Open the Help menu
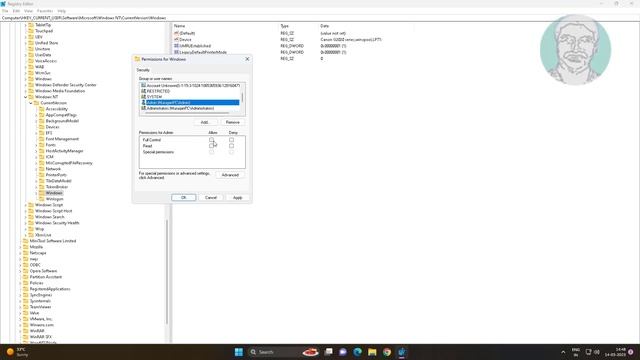The height and width of the screenshot is (360, 640). click(x=62, y=11)
